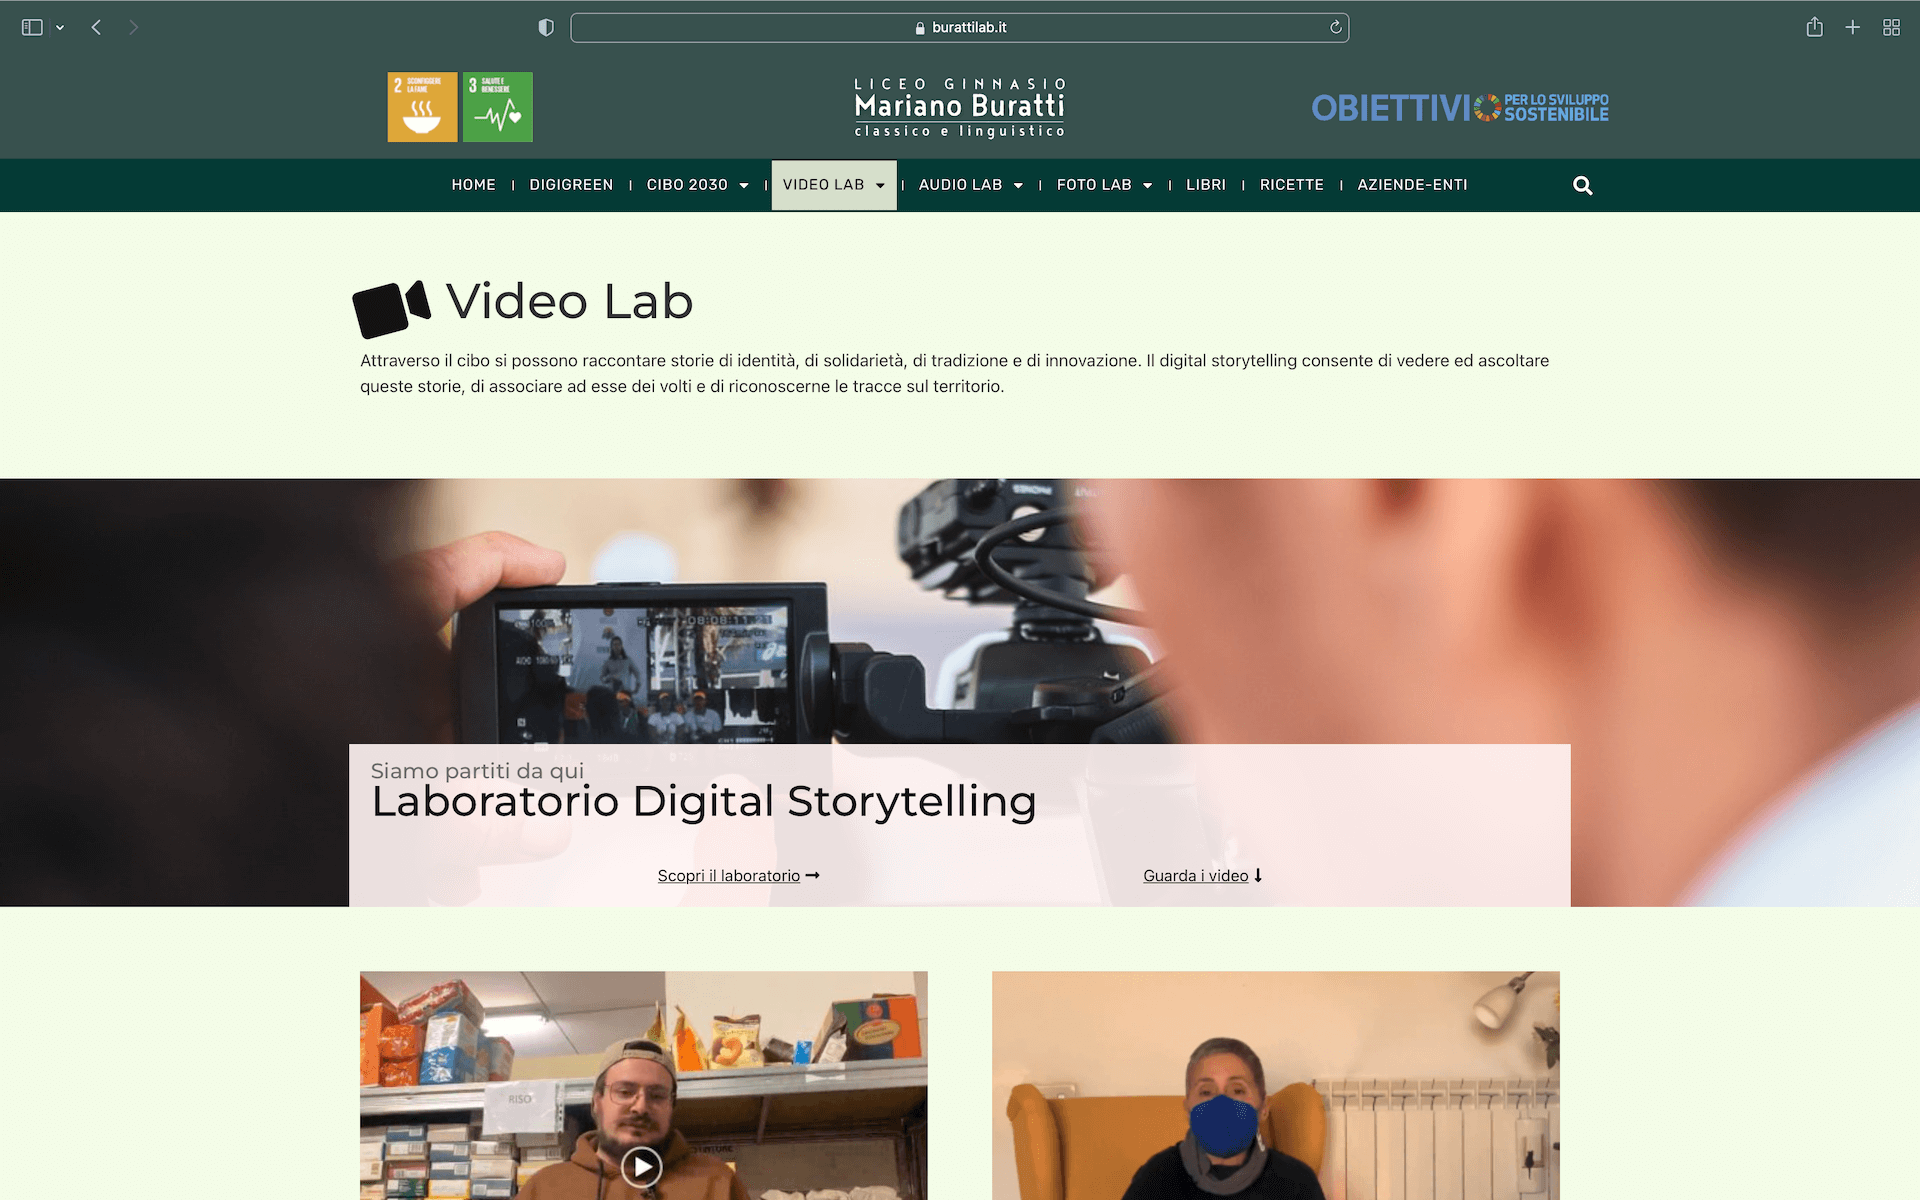
Task: Open the RICETTE menu item
Action: 1292,185
